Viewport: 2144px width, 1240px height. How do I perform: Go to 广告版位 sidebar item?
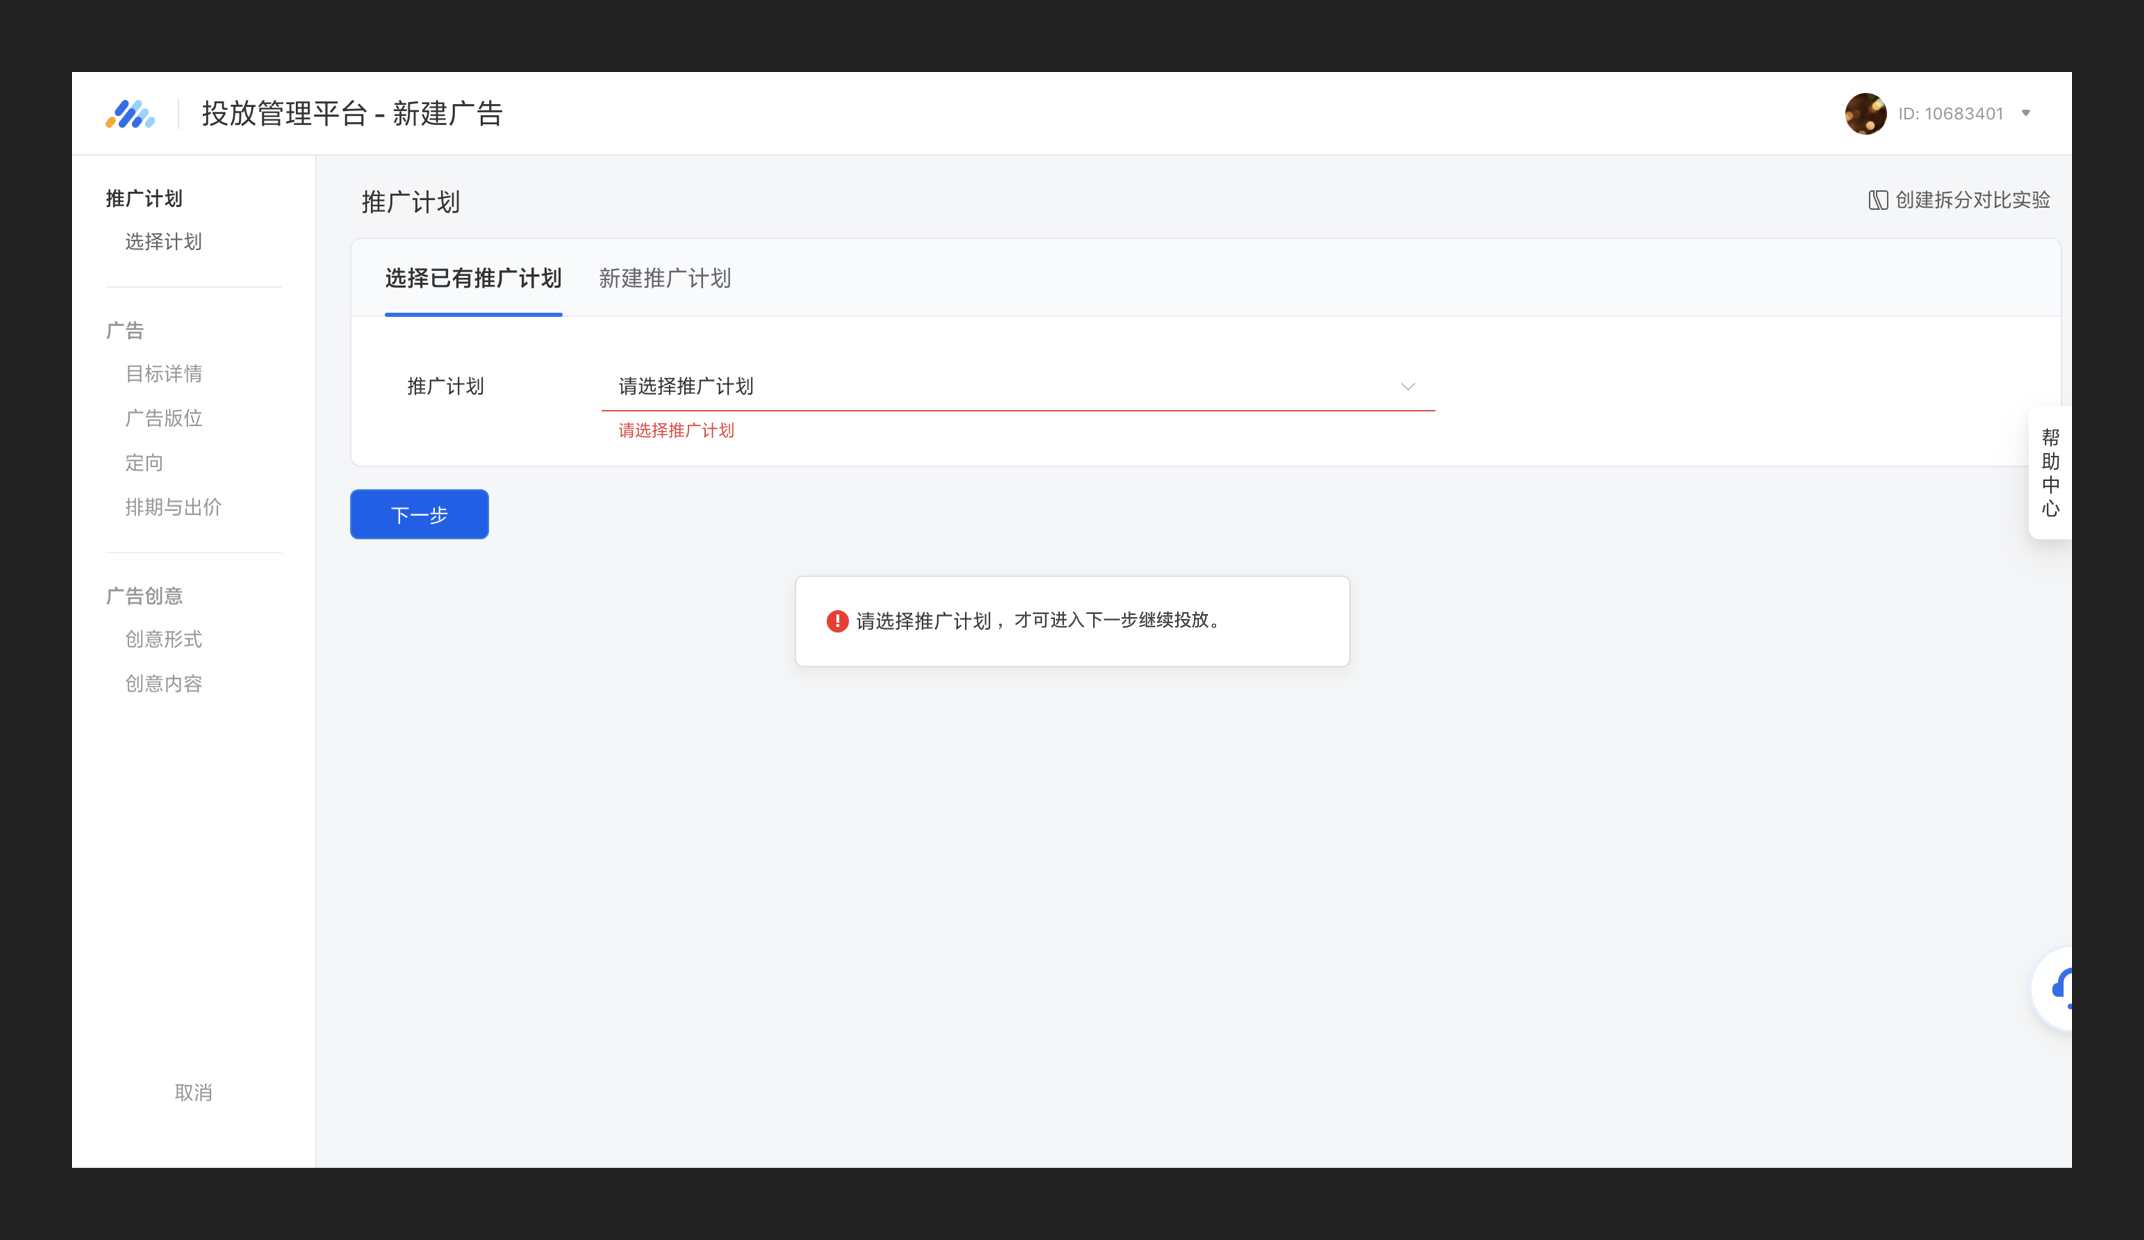[x=163, y=418]
